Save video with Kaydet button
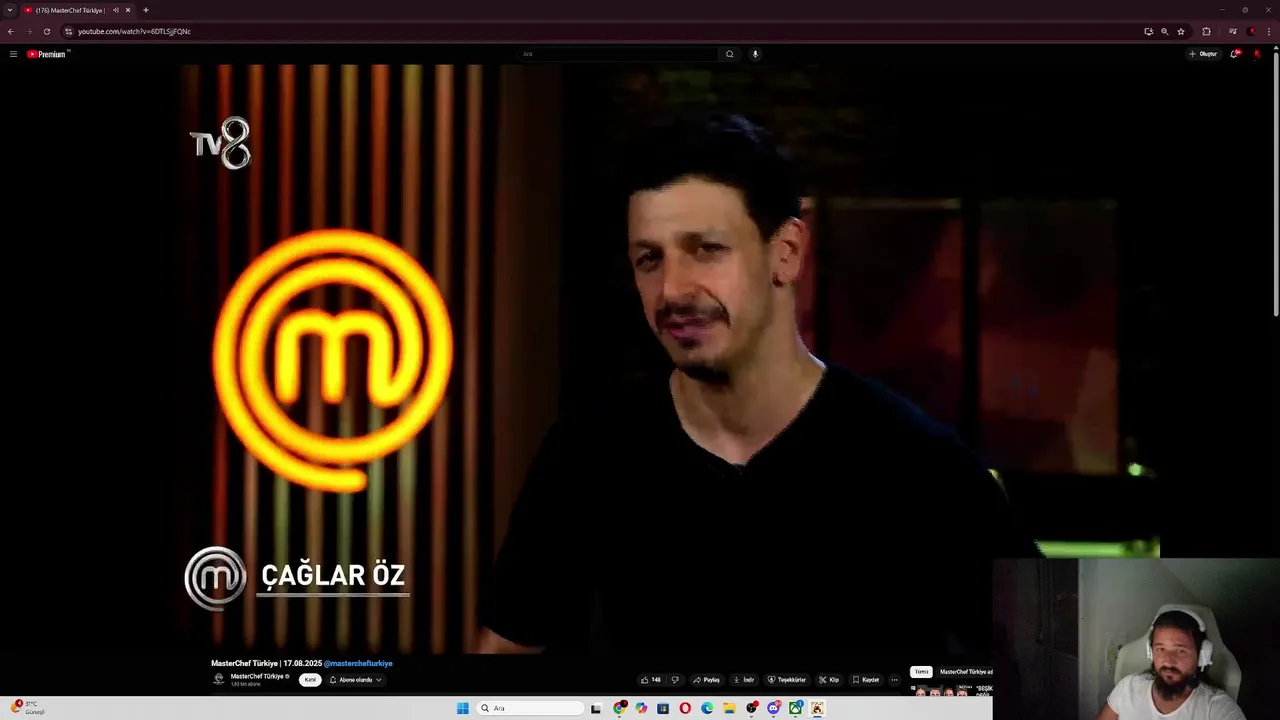The image size is (1280, 720). 866,680
